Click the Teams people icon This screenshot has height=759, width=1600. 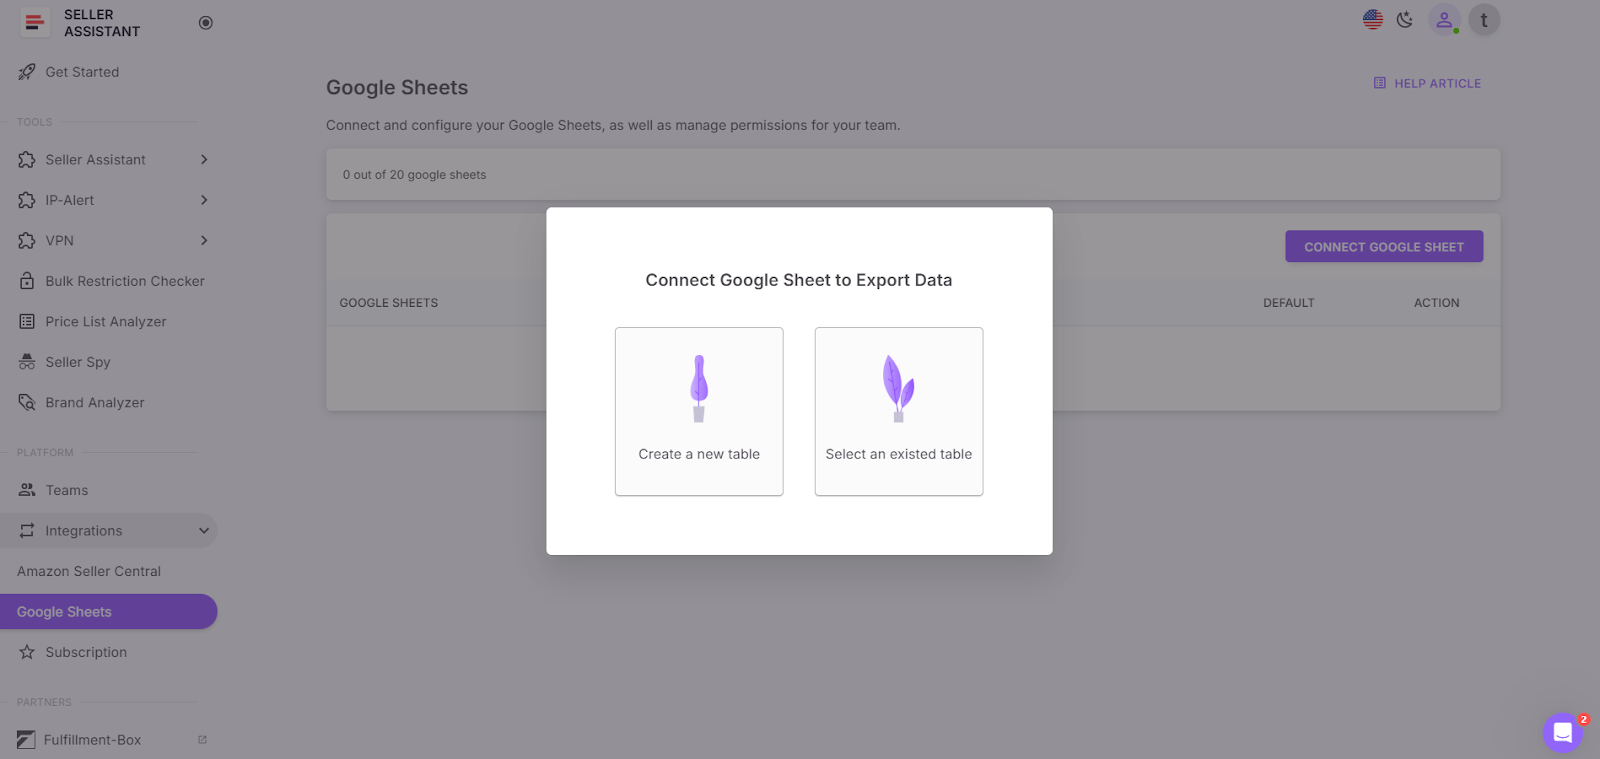point(27,490)
